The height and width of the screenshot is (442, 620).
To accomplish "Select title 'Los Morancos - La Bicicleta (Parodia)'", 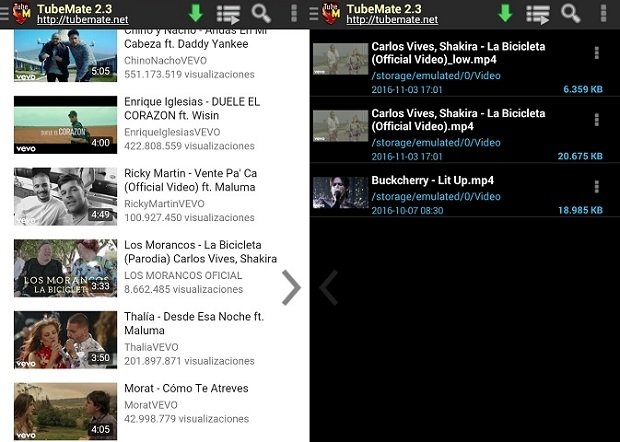I will [x=200, y=252].
